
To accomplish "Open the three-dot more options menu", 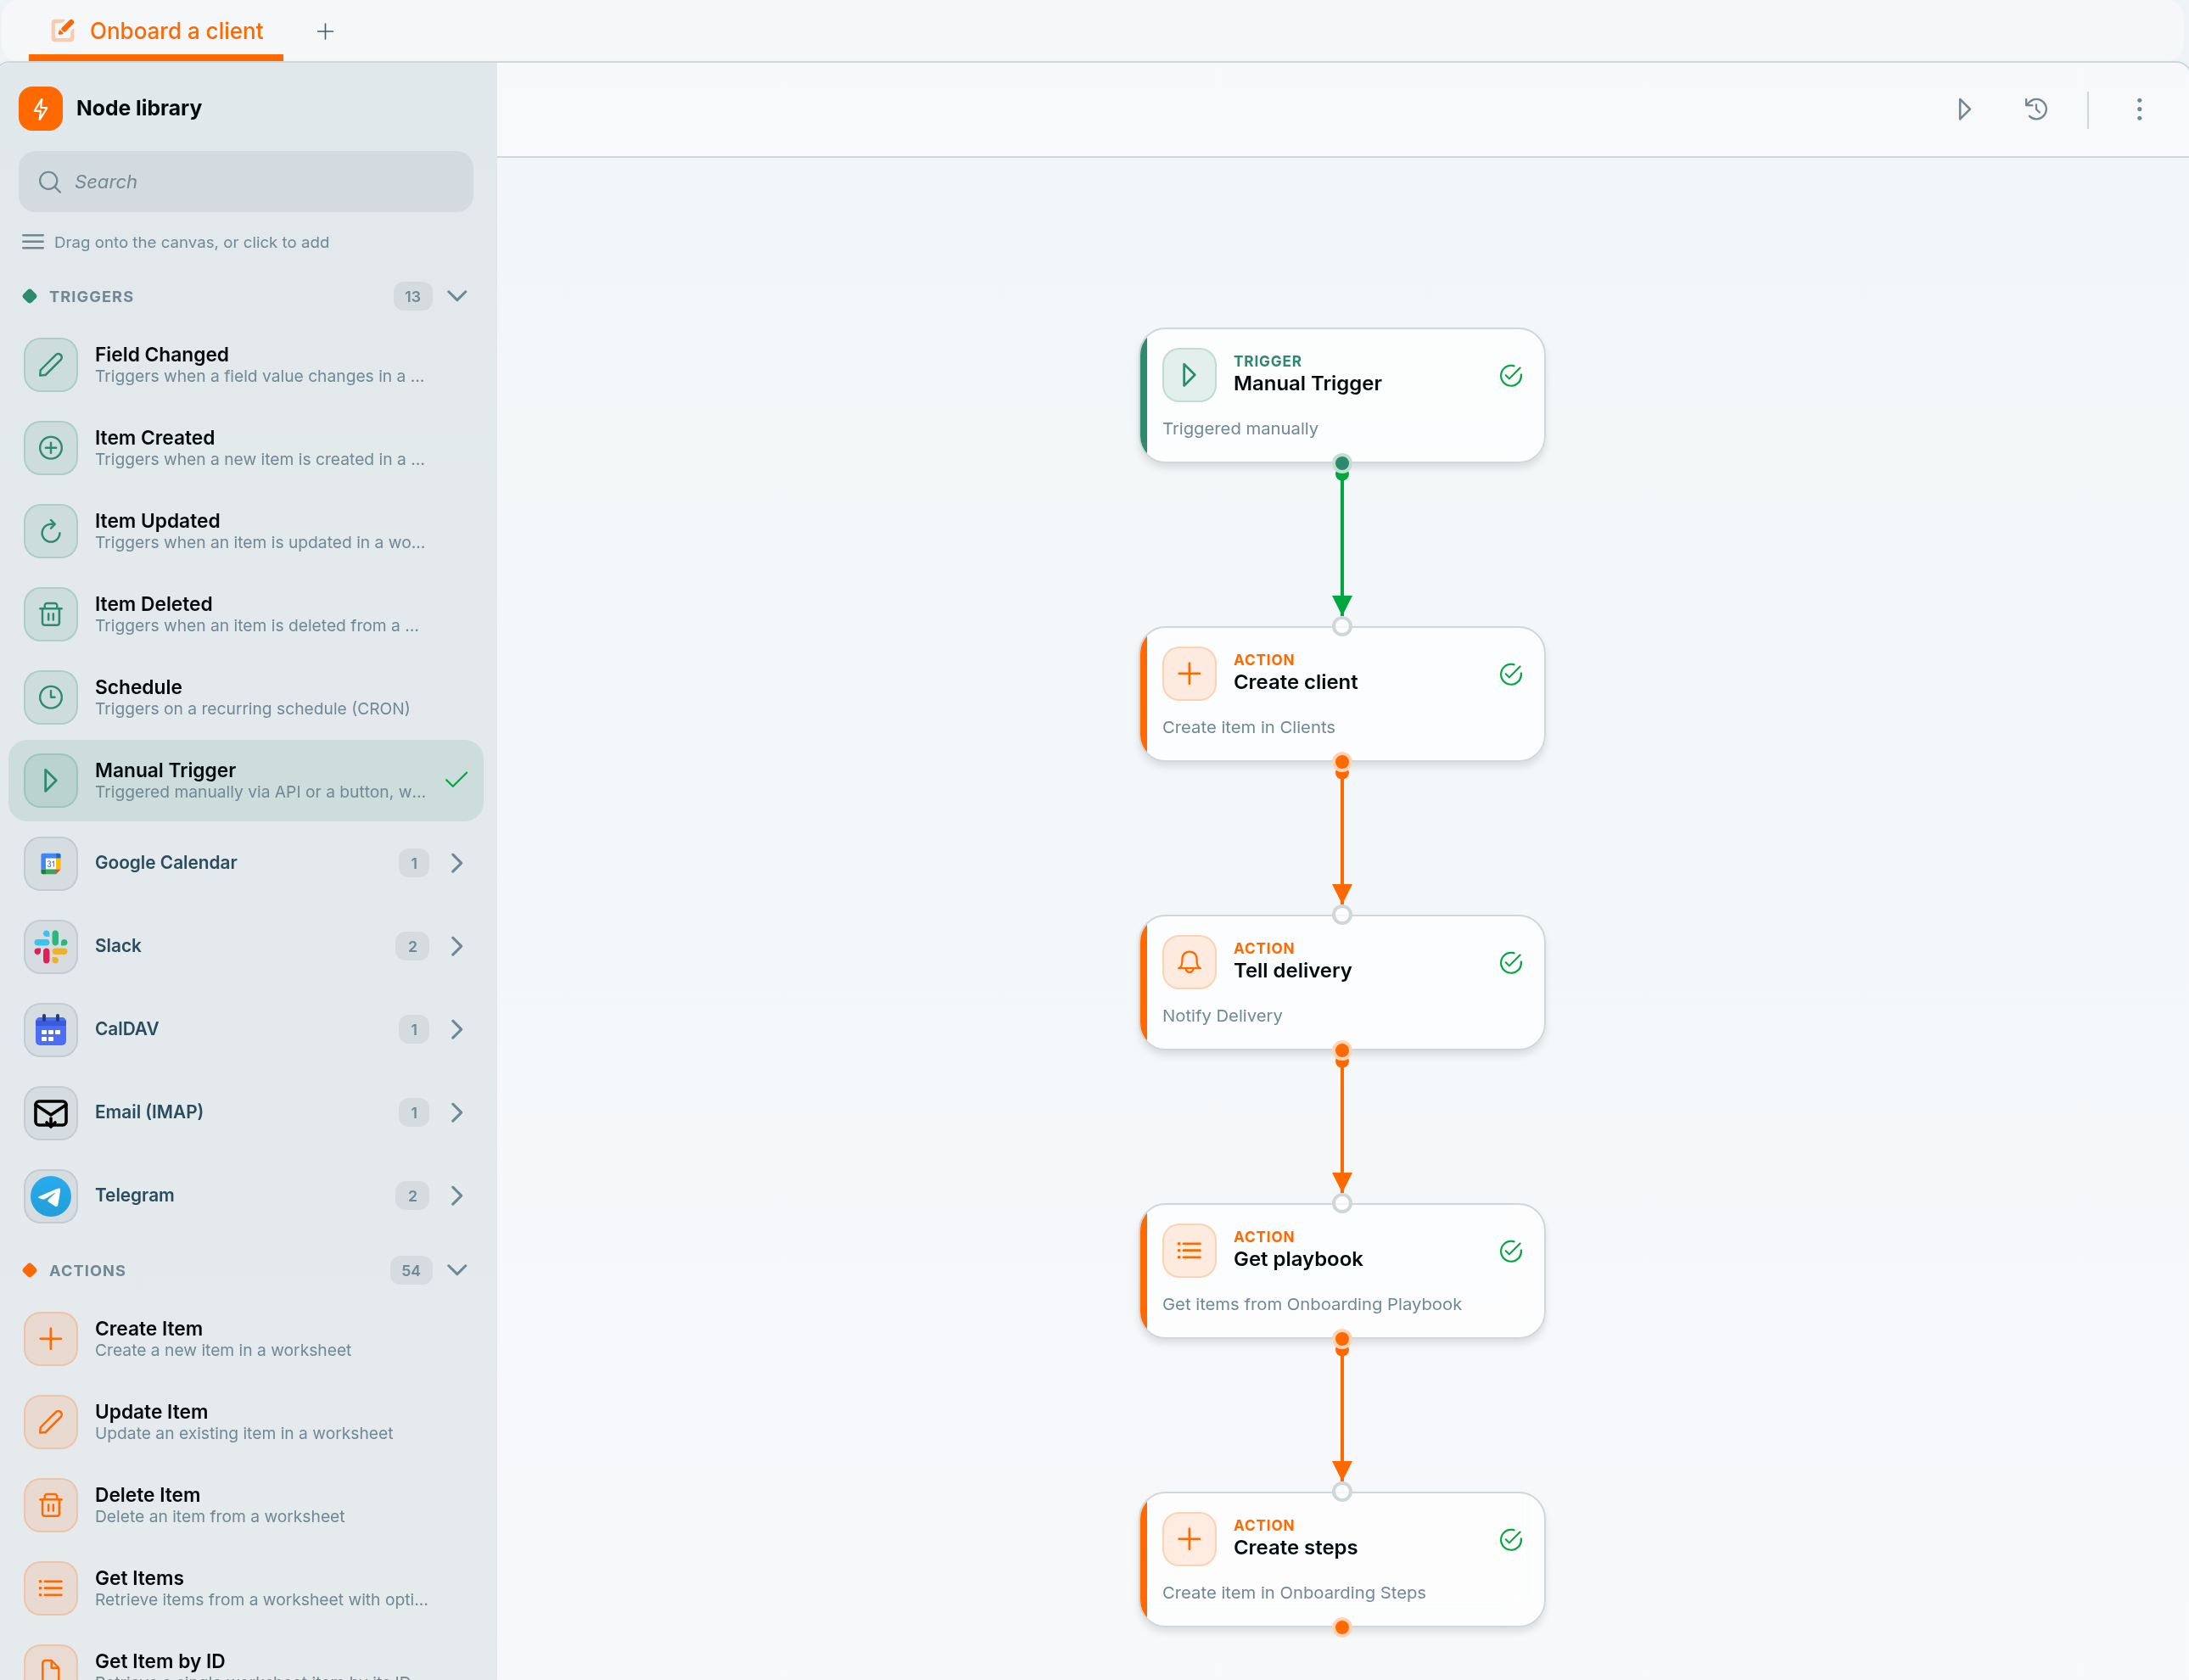I will pyautogui.click(x=2139, y=109).
